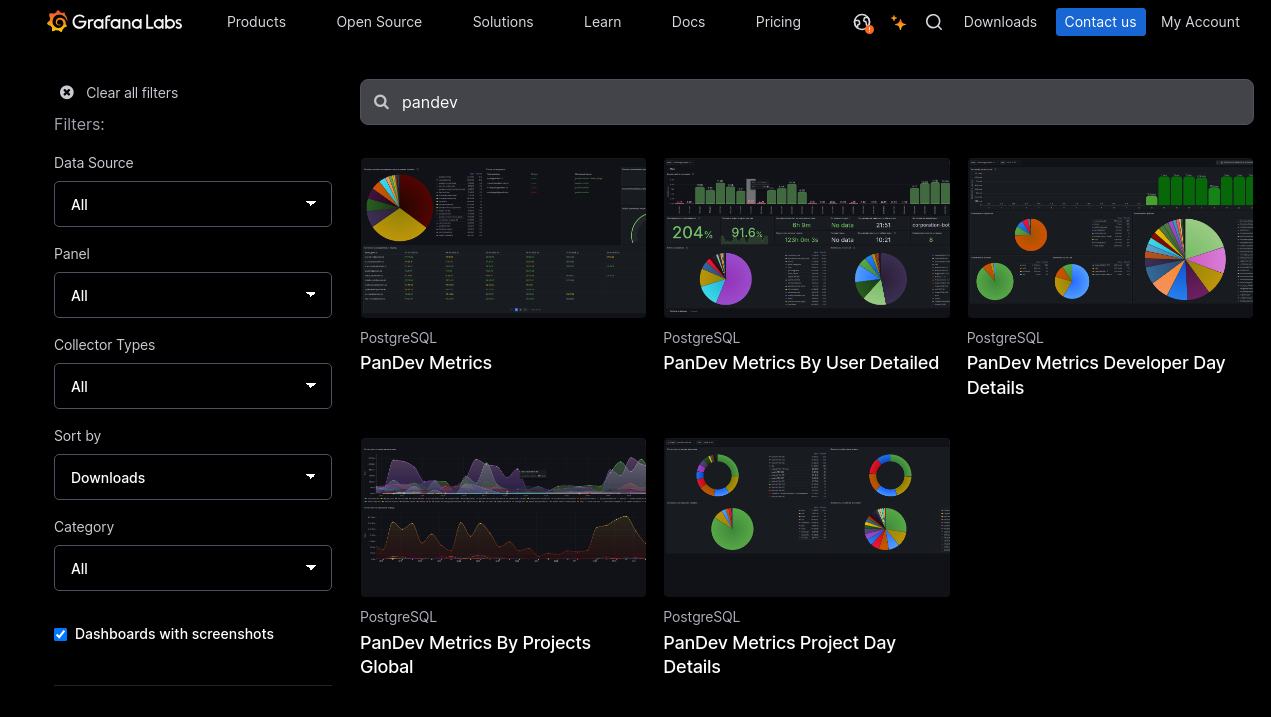The image size is (1271, 717).
Task: Click the Category label
Action: coord(84,526)
